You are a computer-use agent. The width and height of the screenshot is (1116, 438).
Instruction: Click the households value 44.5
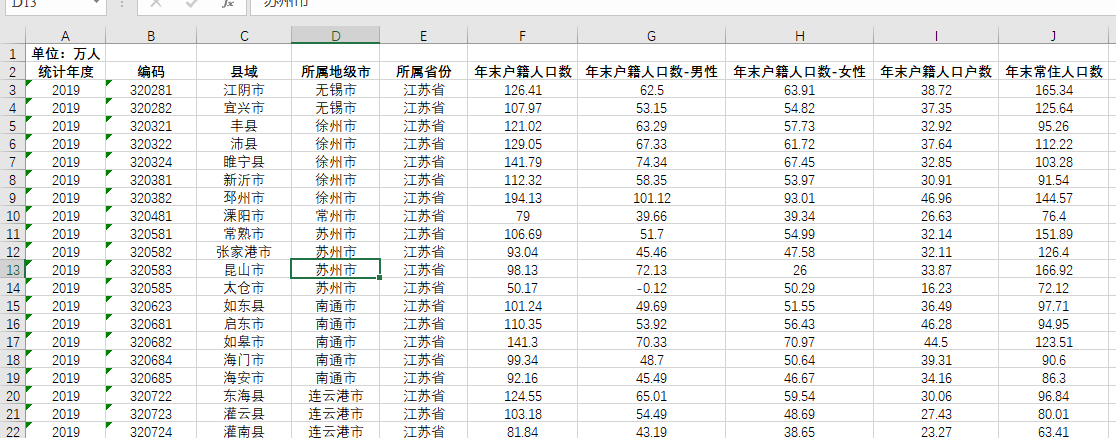click(935, 342)
